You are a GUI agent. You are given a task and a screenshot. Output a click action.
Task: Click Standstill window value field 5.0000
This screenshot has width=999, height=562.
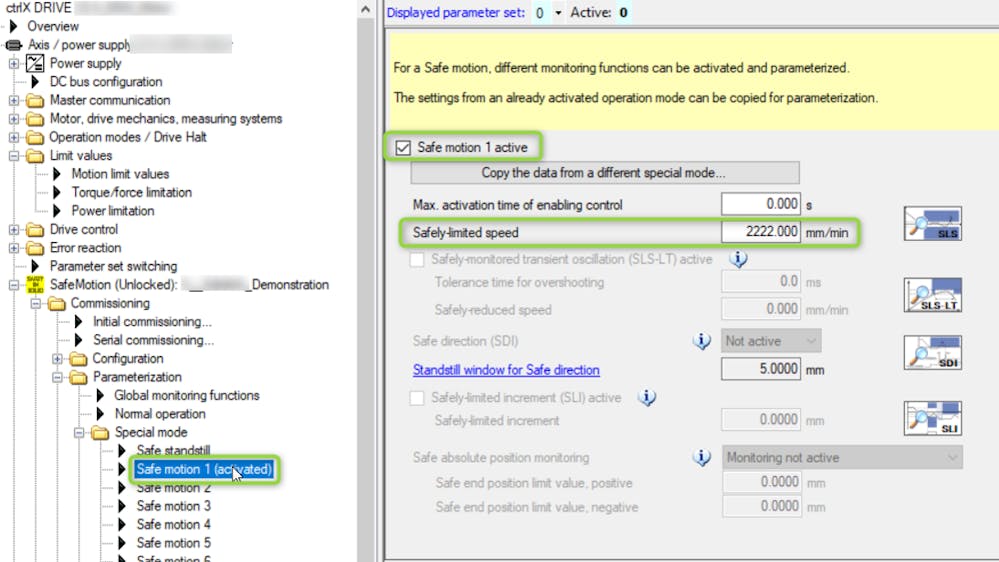pos(761,368)
